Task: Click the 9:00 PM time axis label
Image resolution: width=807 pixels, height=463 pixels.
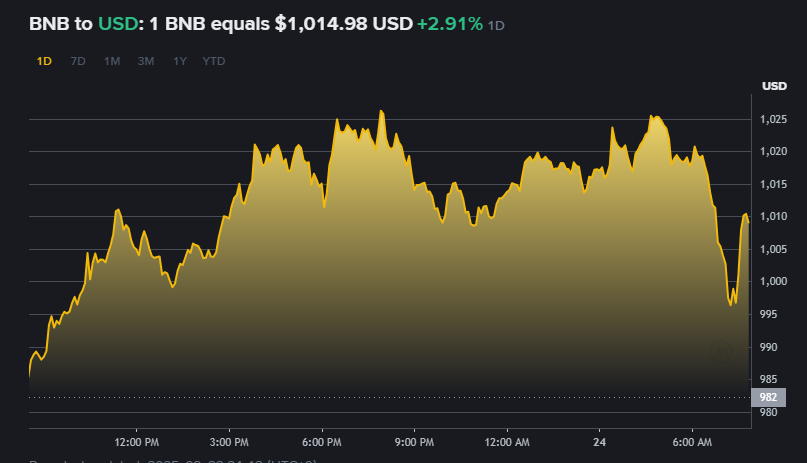Action: [x=414, y=441]
